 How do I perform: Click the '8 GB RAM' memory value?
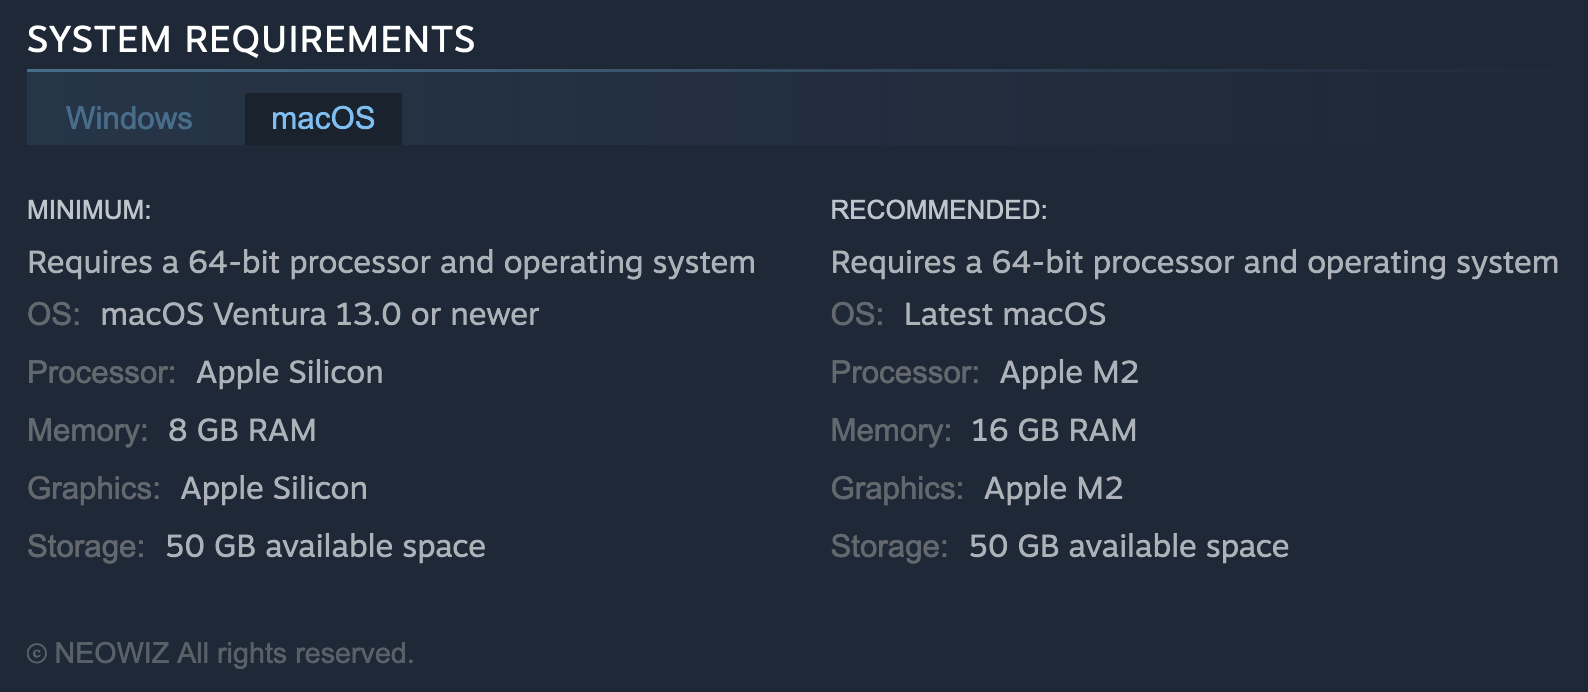click(242, 430)
